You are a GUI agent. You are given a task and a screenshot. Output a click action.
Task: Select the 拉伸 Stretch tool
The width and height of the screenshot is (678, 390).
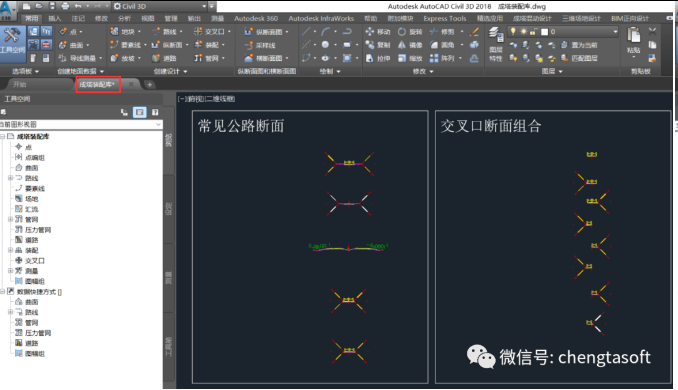[x=377, y=58]
